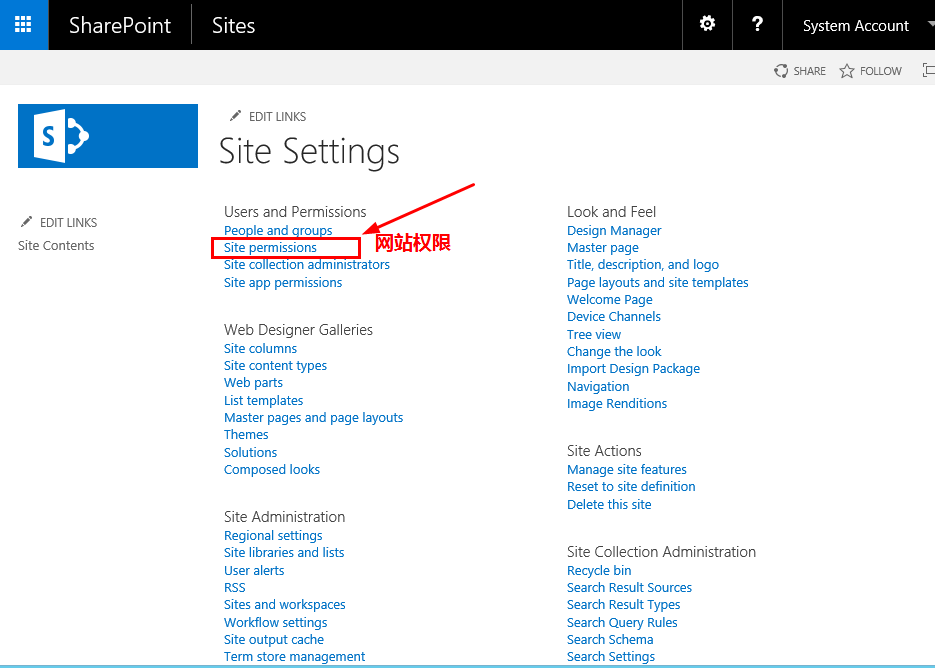Open Term store management
Viewport: 935px width, 668px height.
295,657
